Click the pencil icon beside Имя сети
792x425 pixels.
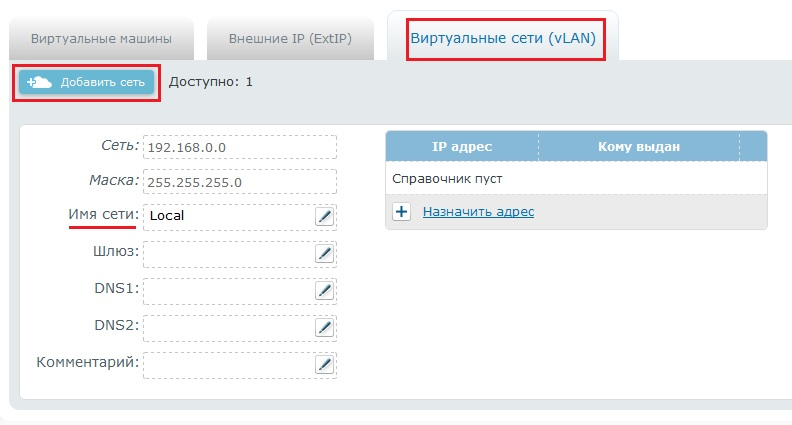[x=324, y=216]
